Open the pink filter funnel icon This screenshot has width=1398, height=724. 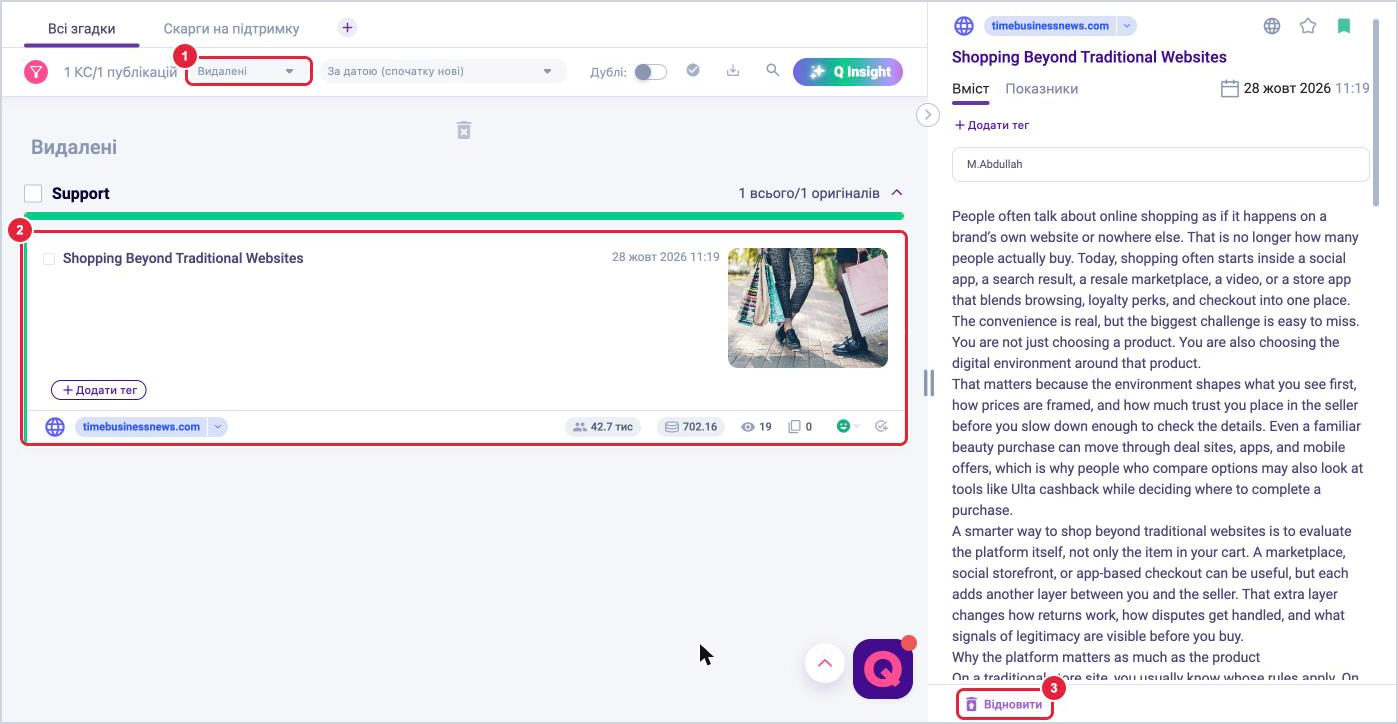(x=36, y=72)
